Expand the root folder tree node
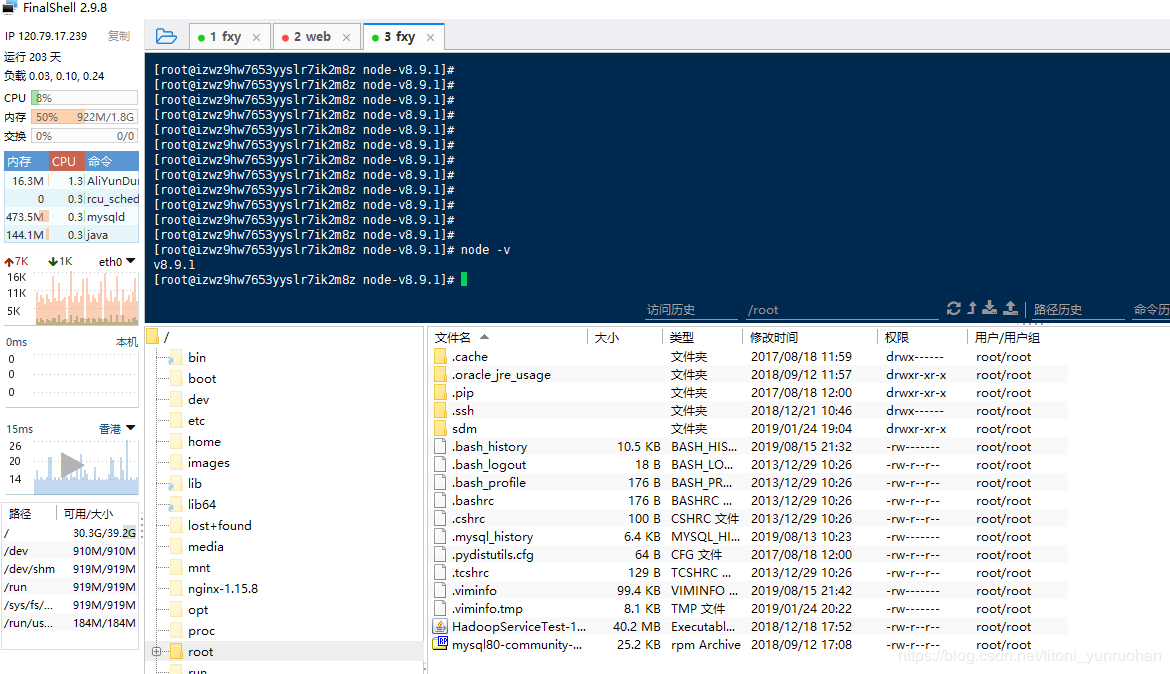This screenshot has height=674, width=1170. click(157, 652)
